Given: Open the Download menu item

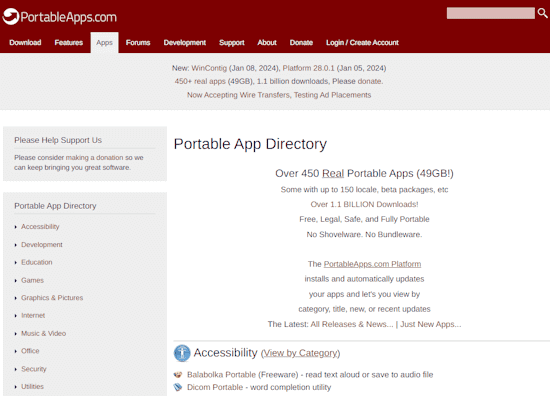Looking at the screenshot, I should [25, 42].
